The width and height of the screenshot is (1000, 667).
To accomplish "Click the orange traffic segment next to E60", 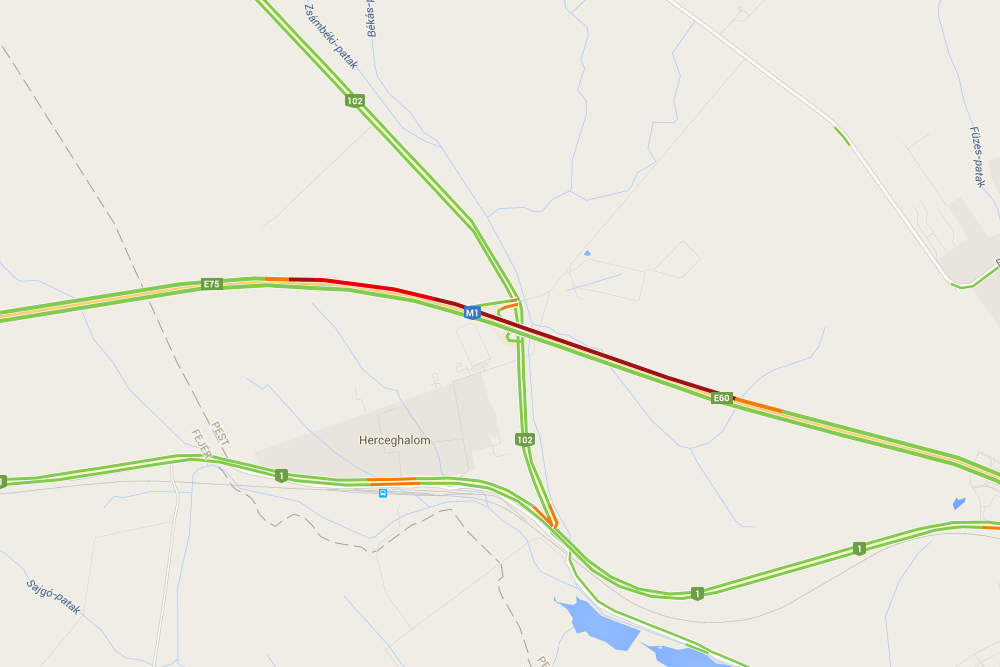I will [758, 406].
